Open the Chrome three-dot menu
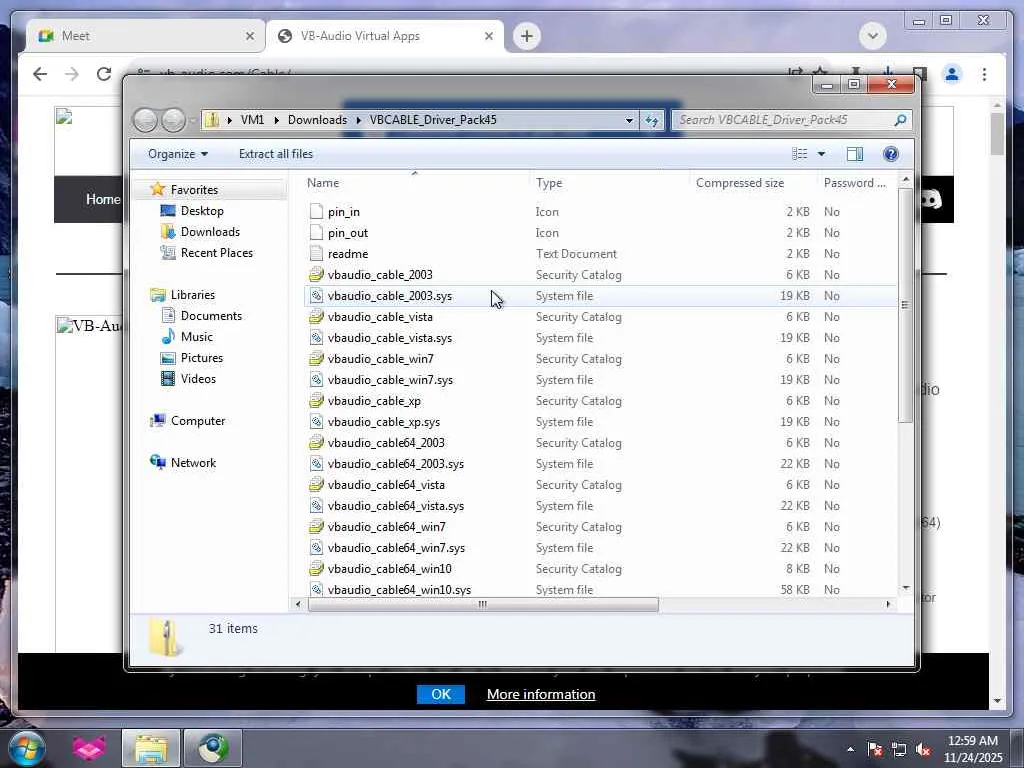Viewport: 1024px width, 768px height. tap(984, 74)
